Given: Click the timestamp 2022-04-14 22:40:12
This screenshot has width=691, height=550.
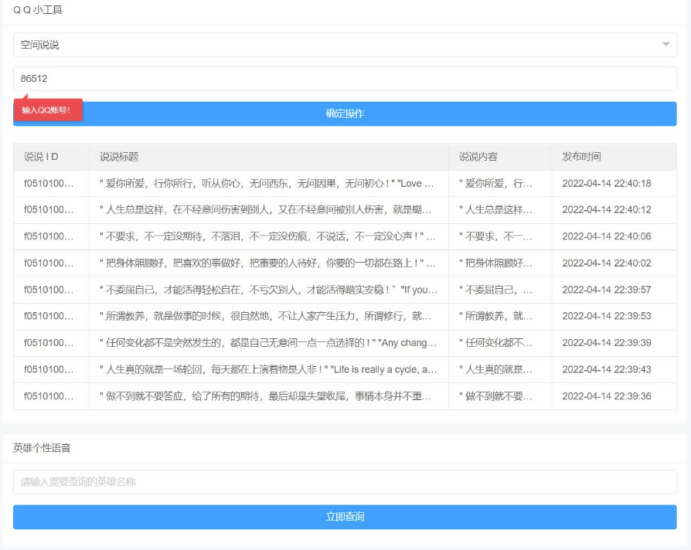Looking at the screenshot, I should click(606, 210).
